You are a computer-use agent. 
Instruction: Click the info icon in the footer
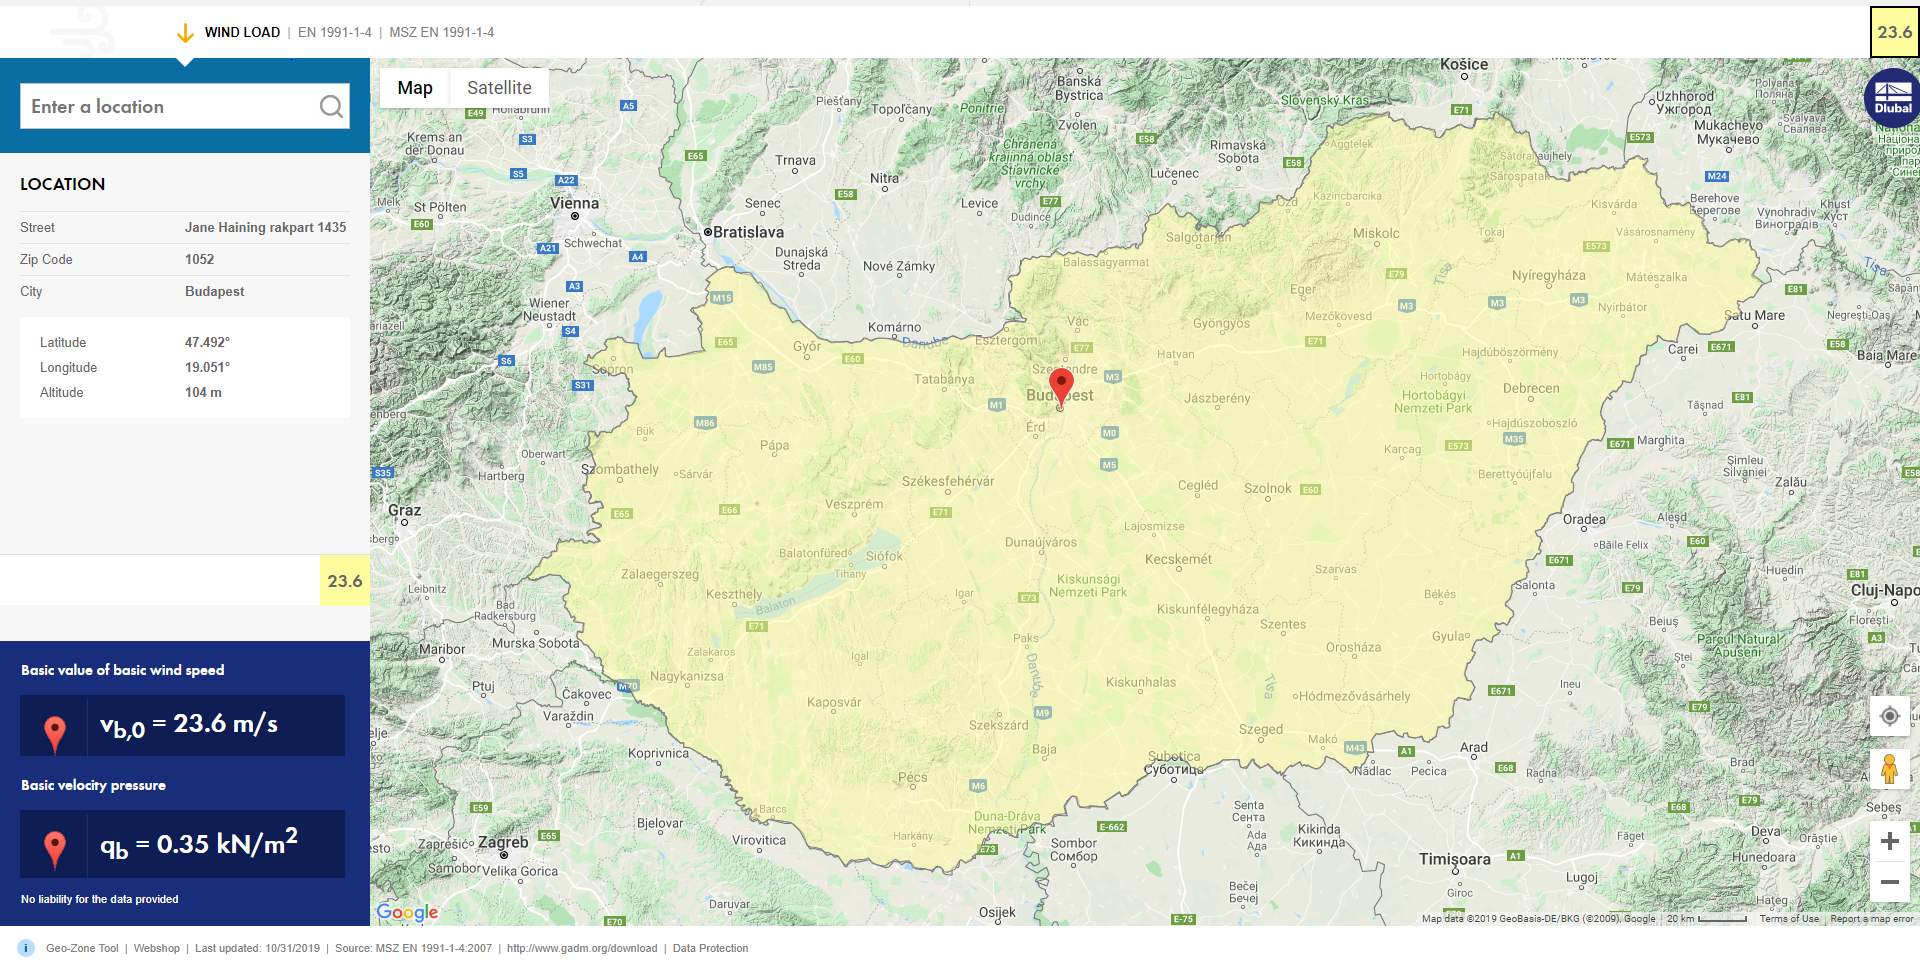[x=24, y=948]
